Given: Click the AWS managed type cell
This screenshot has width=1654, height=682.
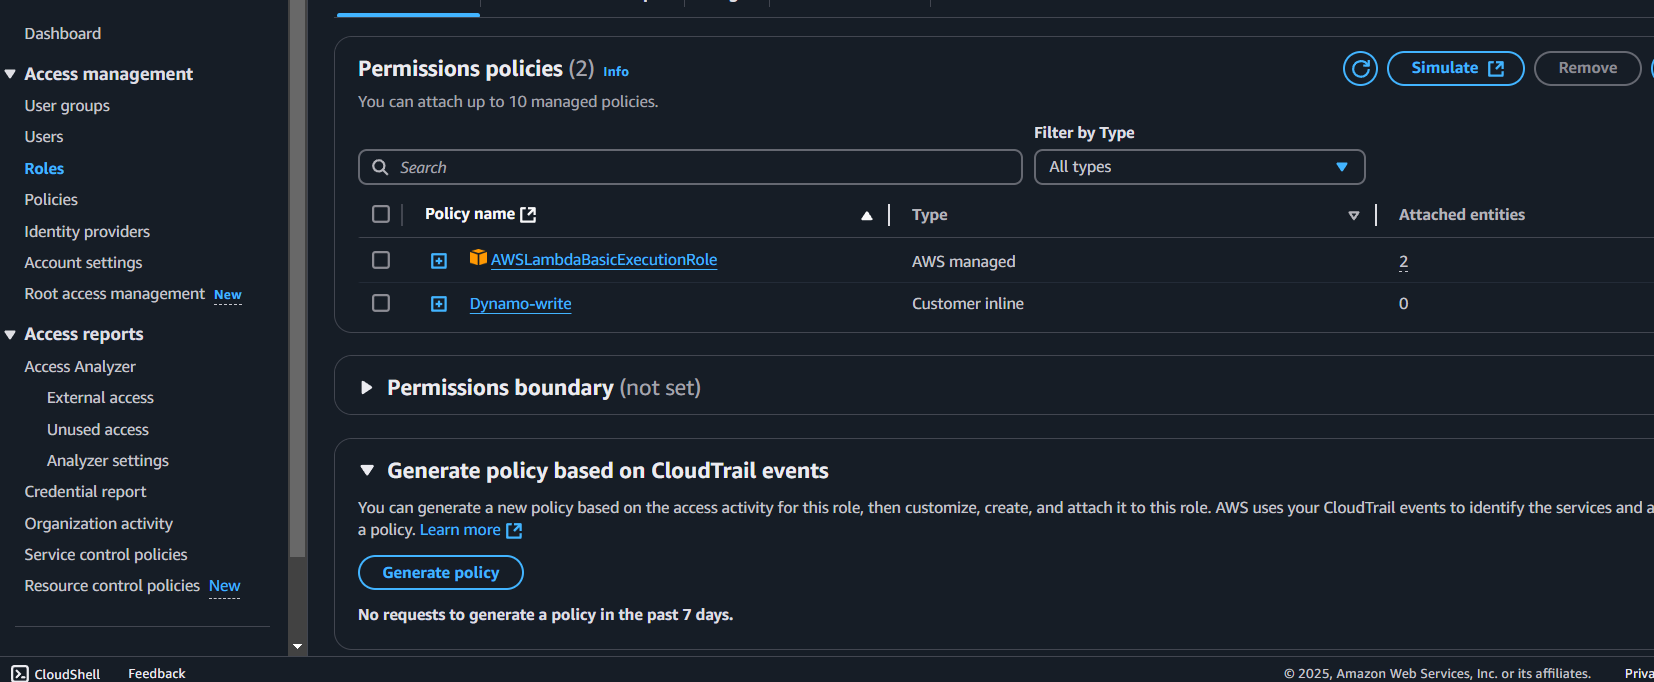Looking at the screenshot, I should [963, 261].
